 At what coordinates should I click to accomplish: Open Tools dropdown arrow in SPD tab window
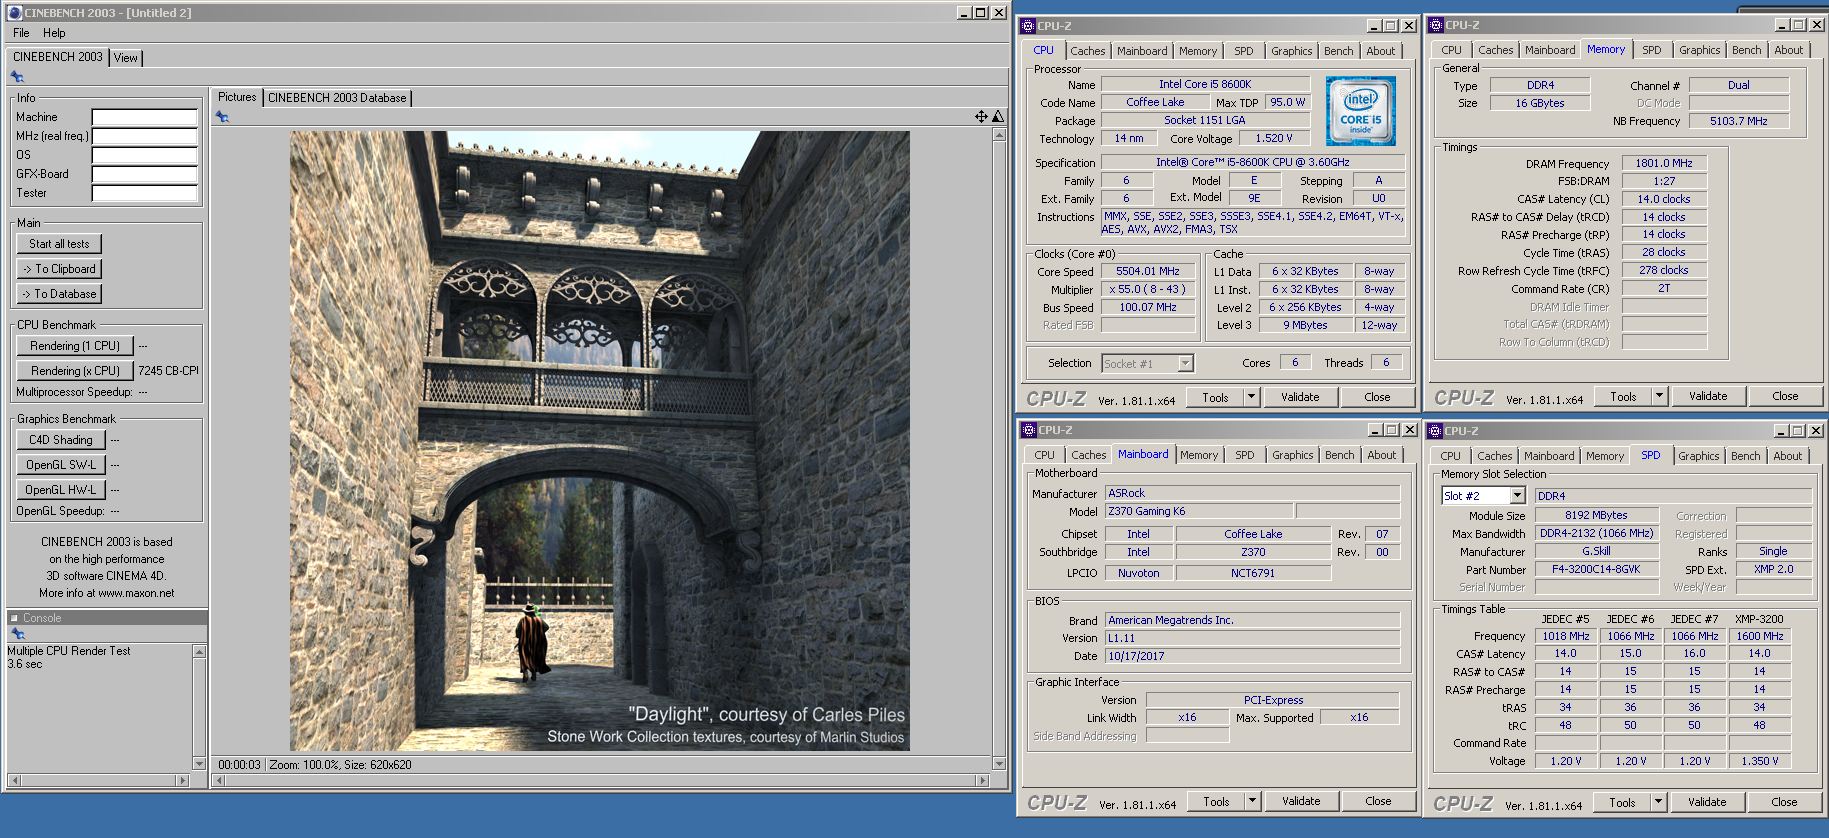1658,802
